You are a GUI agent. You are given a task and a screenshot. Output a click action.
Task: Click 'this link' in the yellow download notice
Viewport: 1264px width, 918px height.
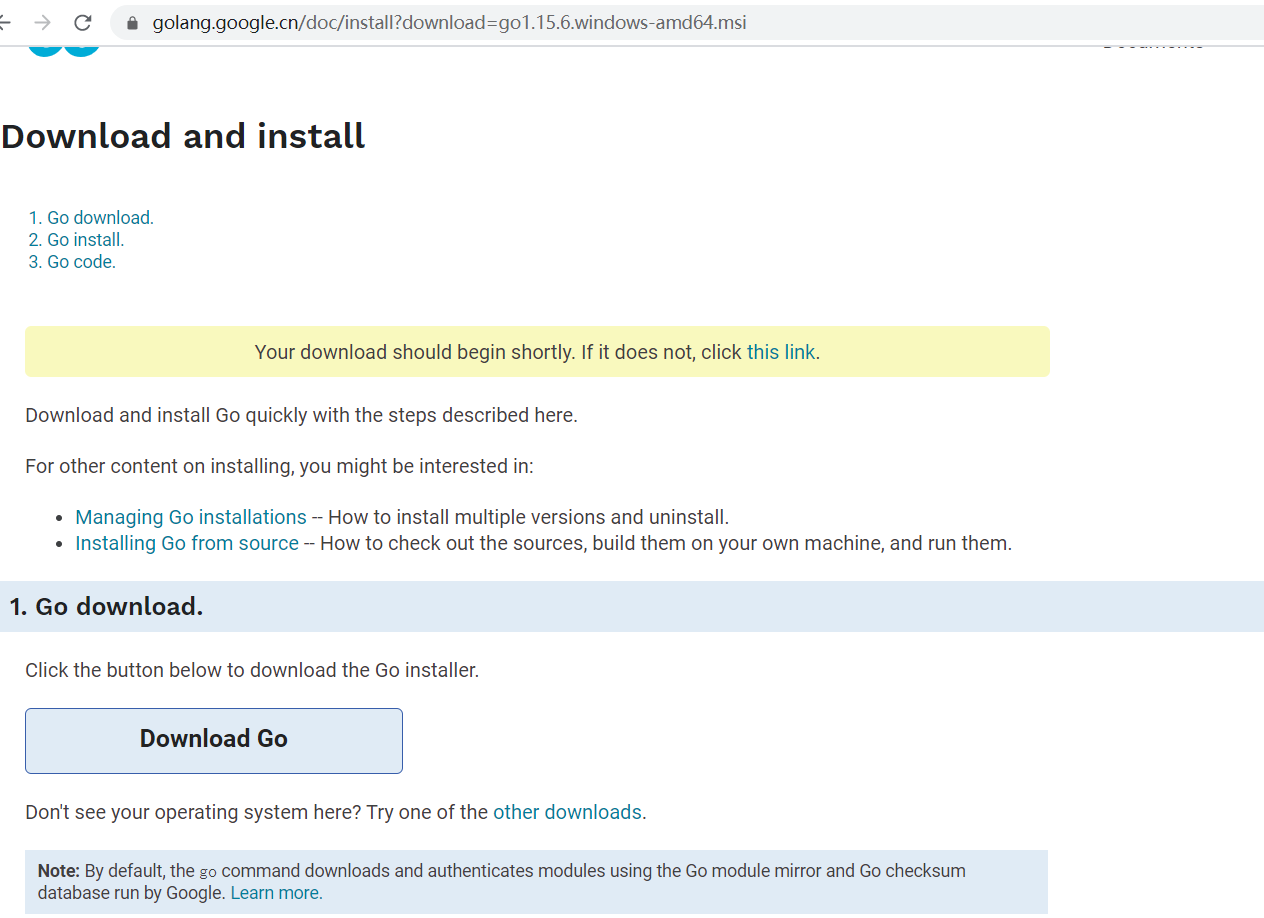click(x=781, y=352)
